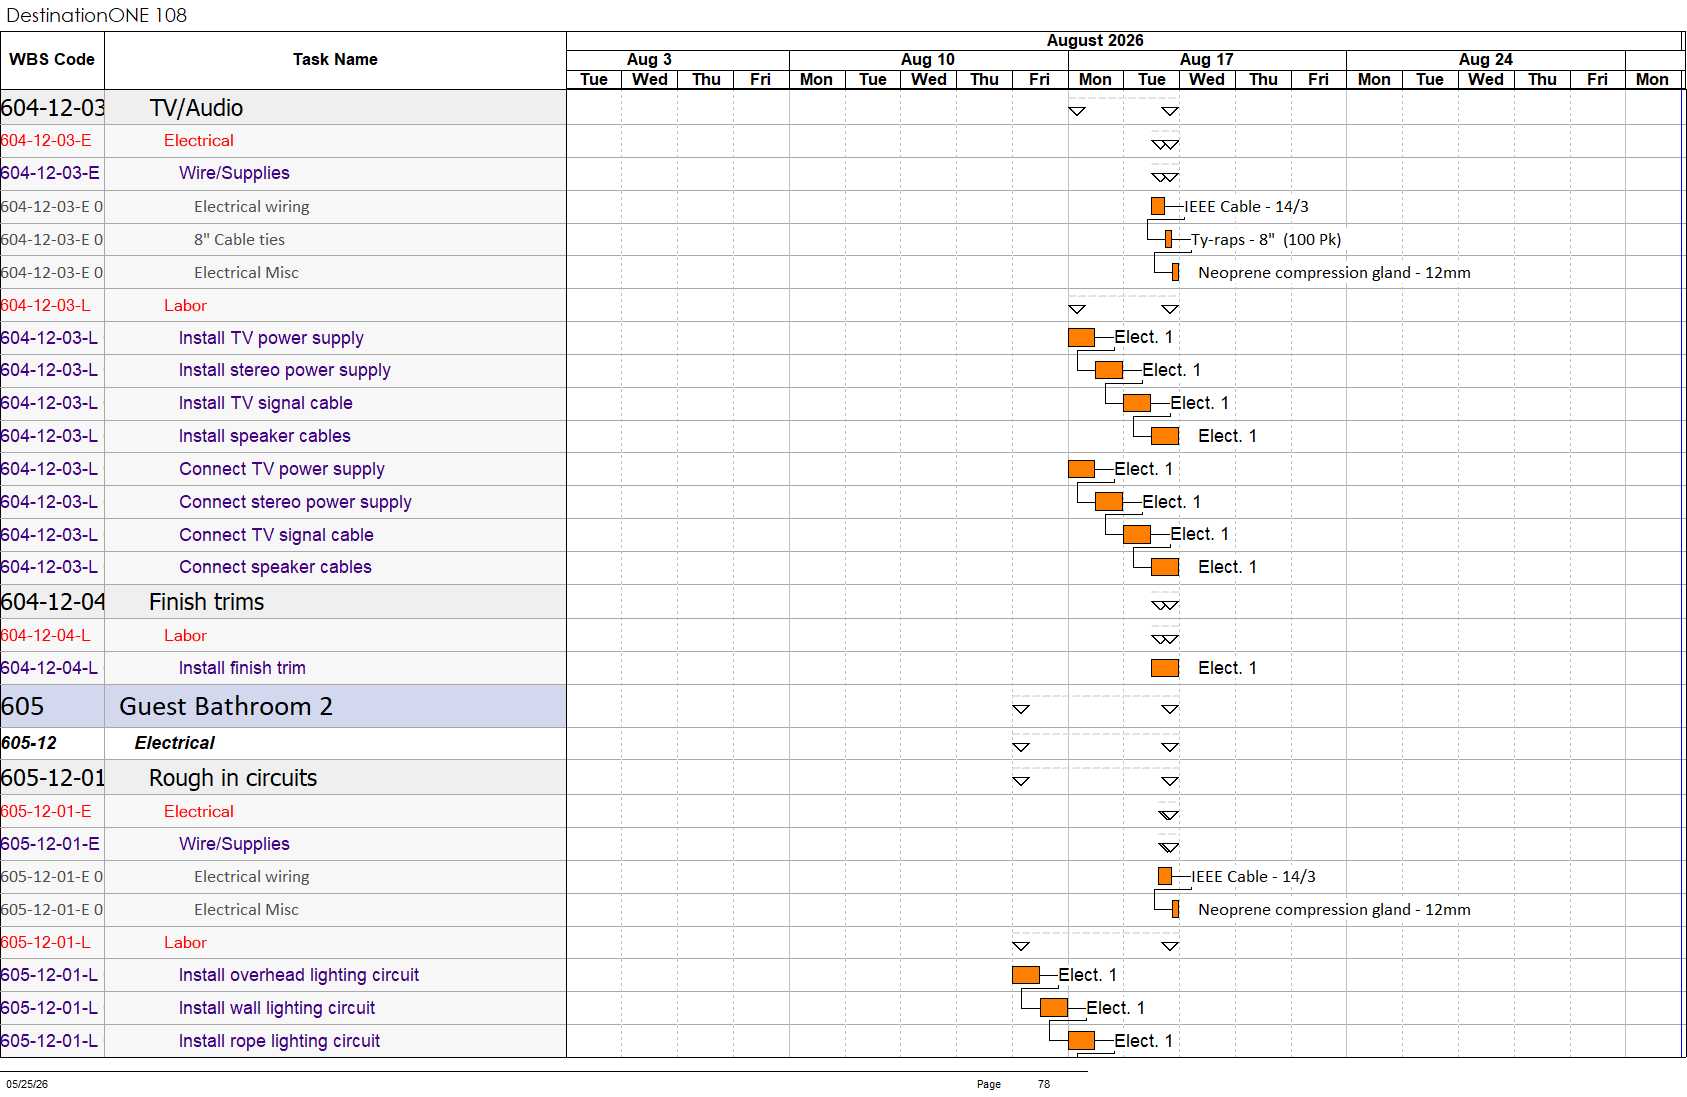Click the Task Name column header

[x=335, y=60]
